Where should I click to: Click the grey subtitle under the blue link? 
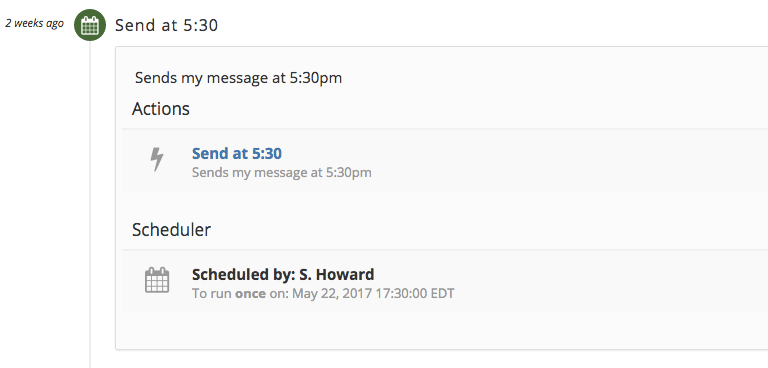[x=282, y=172]
